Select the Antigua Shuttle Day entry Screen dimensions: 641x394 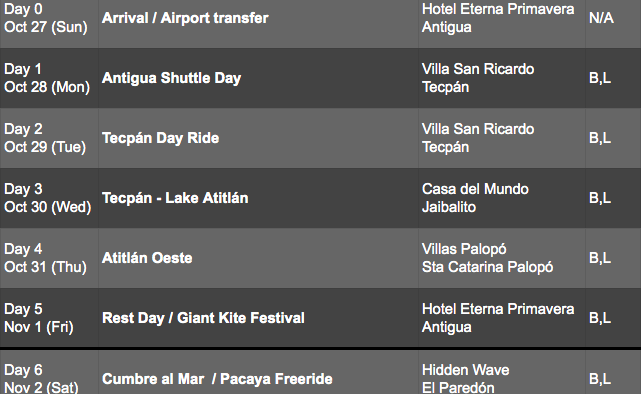click(172, 78)
